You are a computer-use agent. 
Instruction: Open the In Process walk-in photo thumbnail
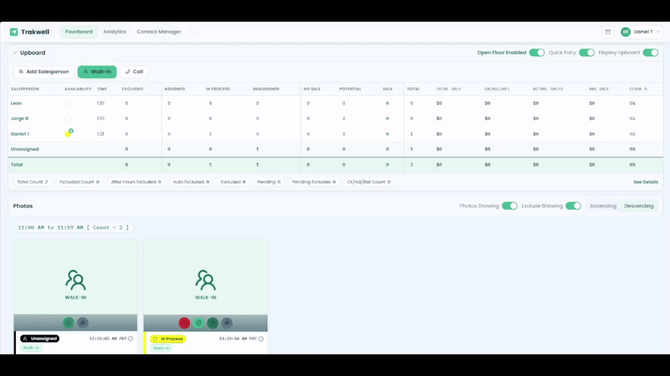pos(206,277)
